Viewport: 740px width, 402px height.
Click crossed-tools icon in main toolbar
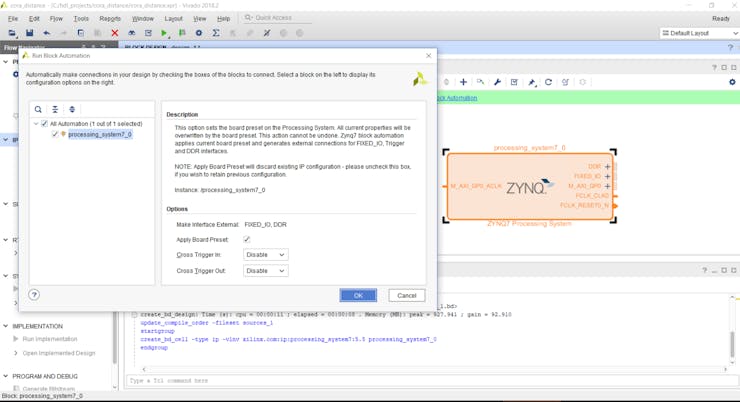click(267, 33)
